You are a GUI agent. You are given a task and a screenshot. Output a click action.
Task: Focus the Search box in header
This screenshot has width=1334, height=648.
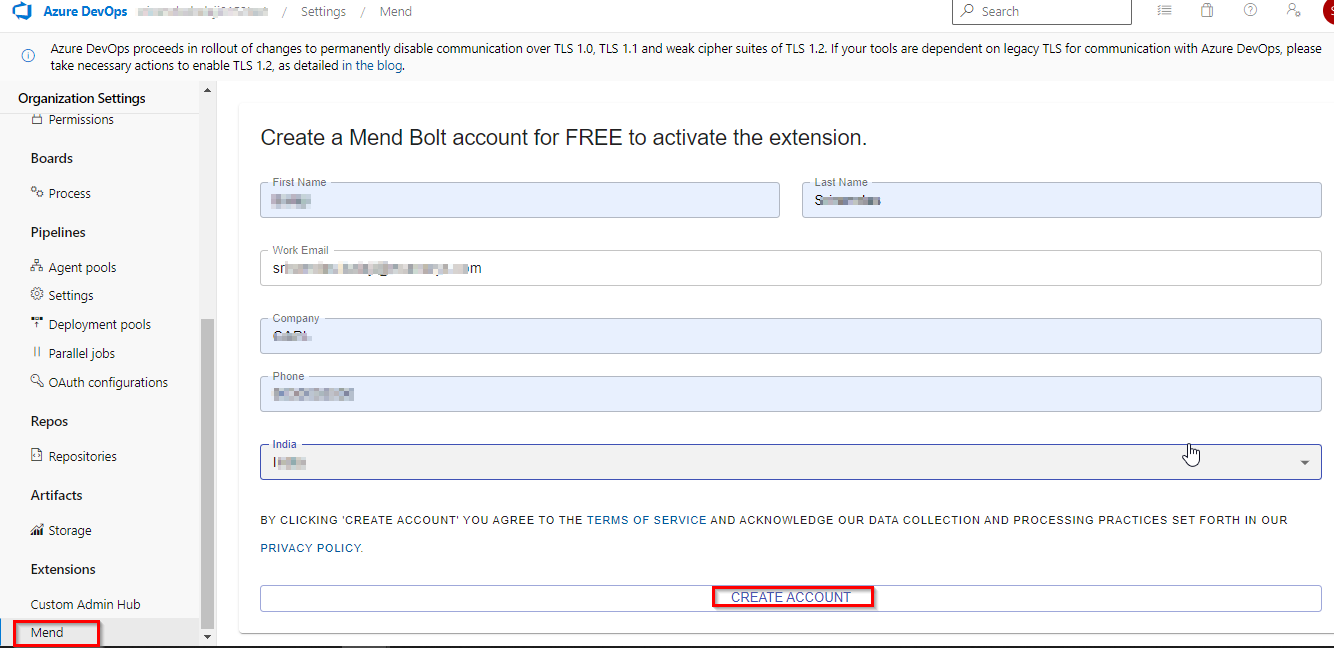[1041, 11]
